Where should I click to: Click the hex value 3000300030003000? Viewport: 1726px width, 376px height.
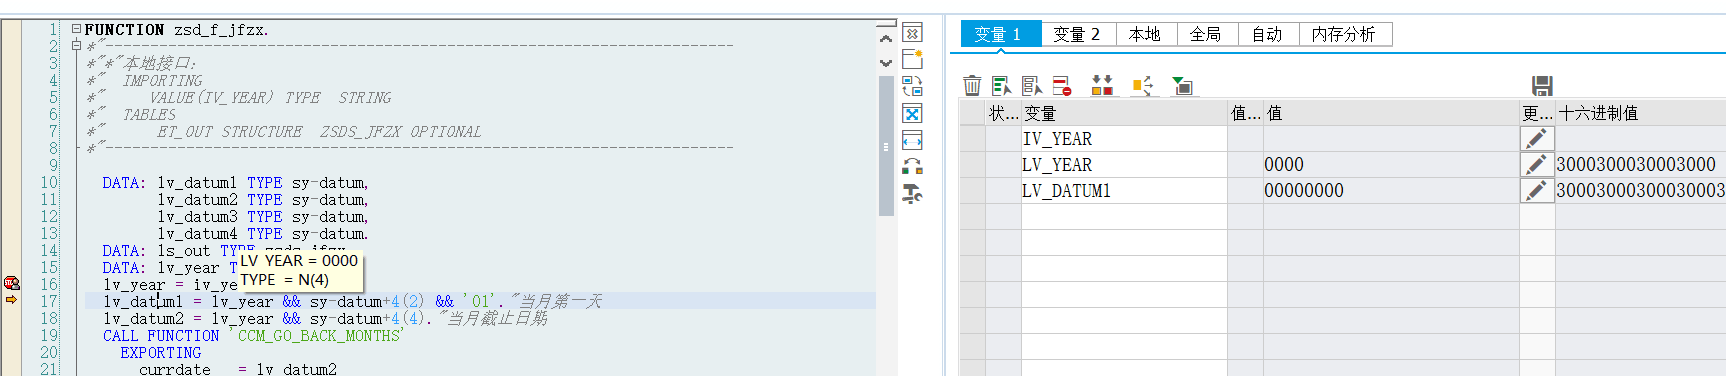[x=1636, y=164]
